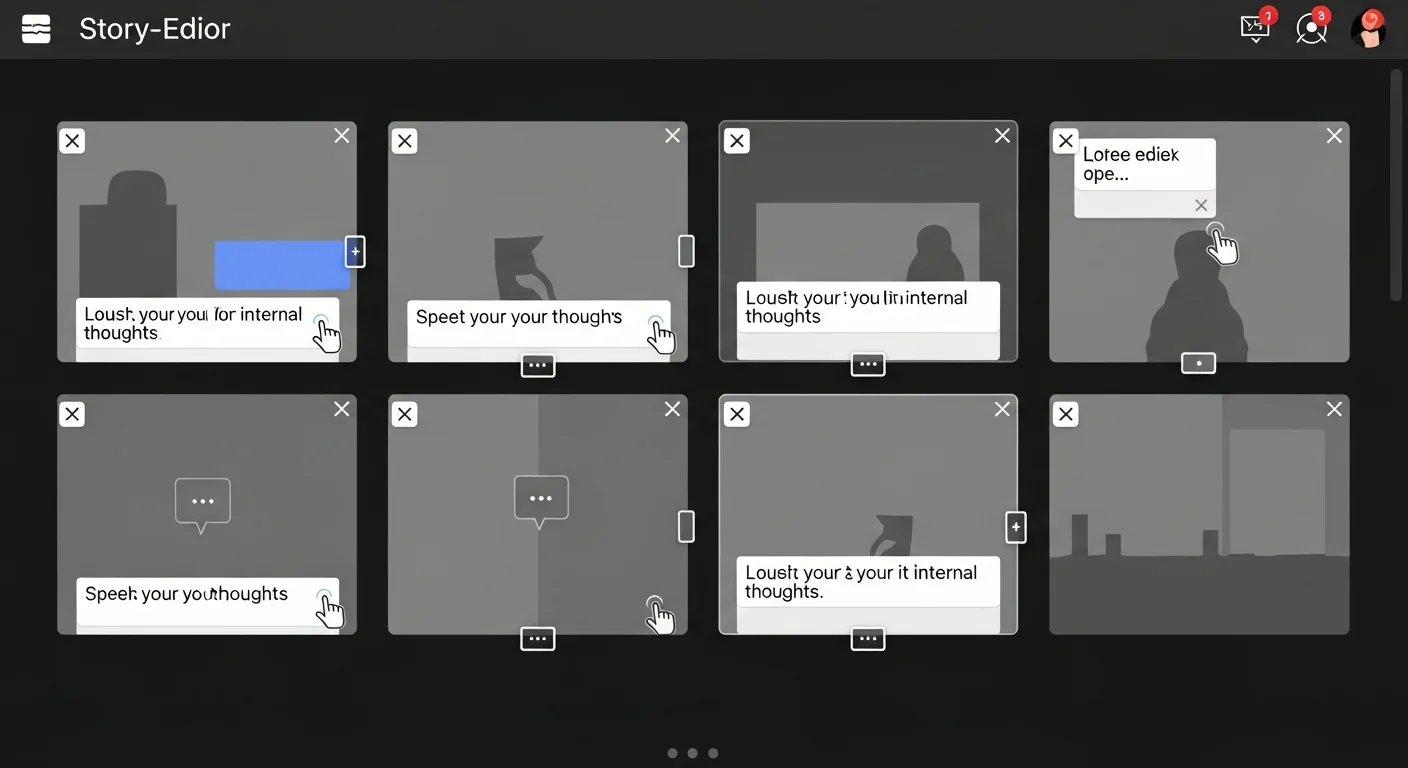Open the account icon with badge 3
The height and width of the screenshot is (768, 1408).
coord(1311,28)
